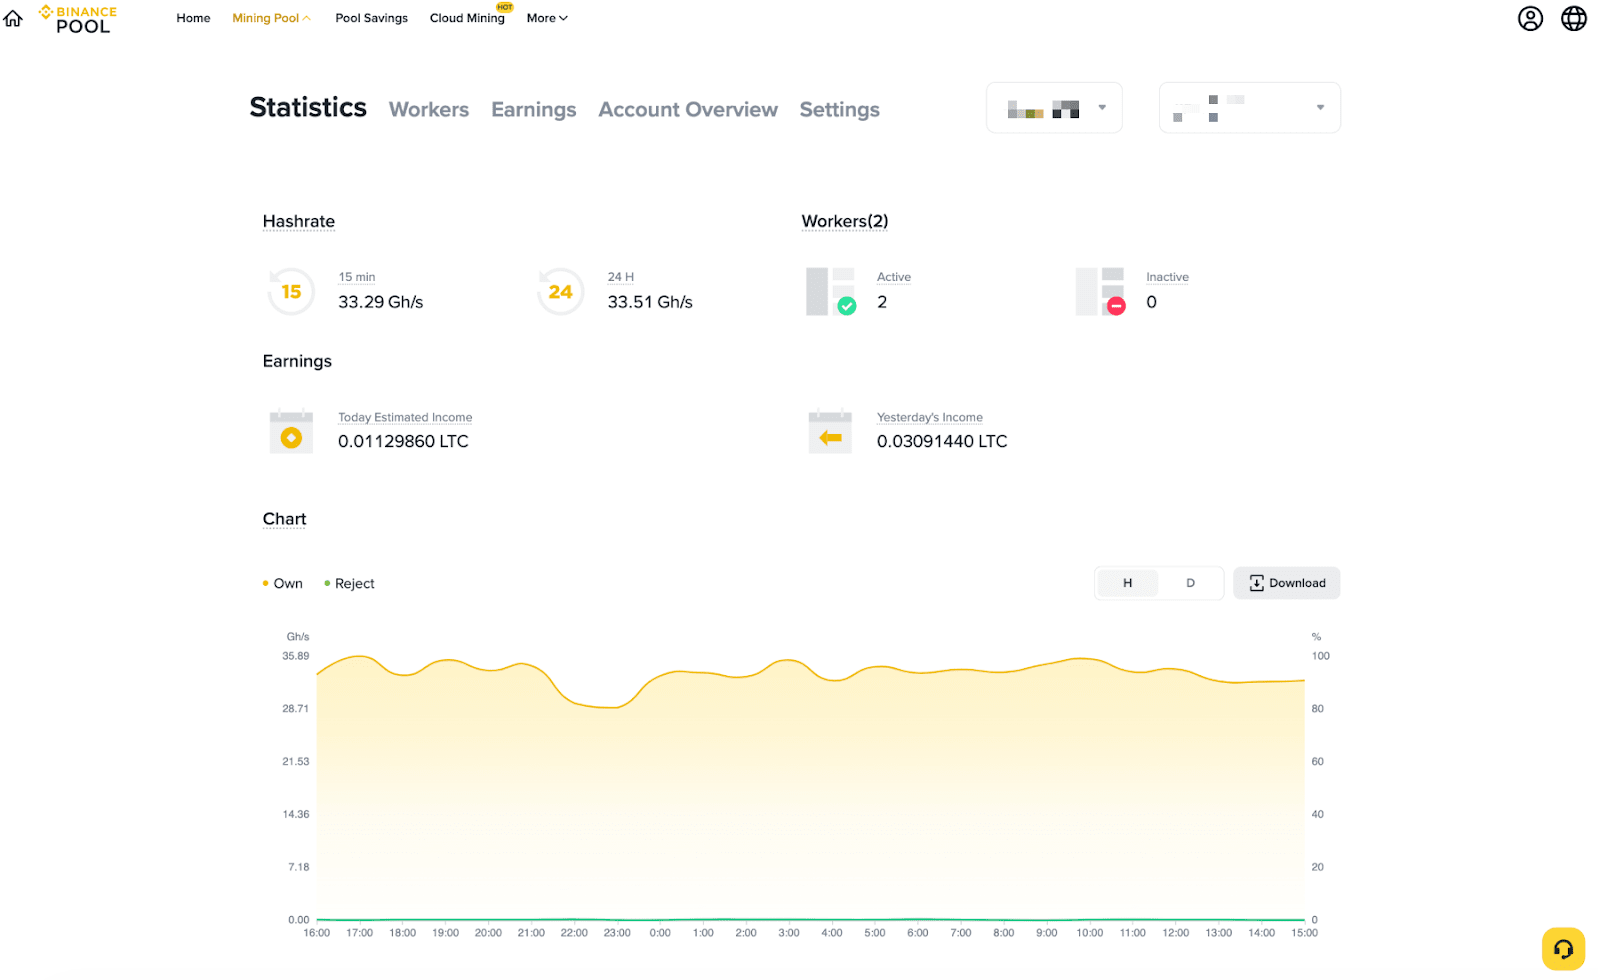Click the 0.03091440 LTC income value

(942, 441)
